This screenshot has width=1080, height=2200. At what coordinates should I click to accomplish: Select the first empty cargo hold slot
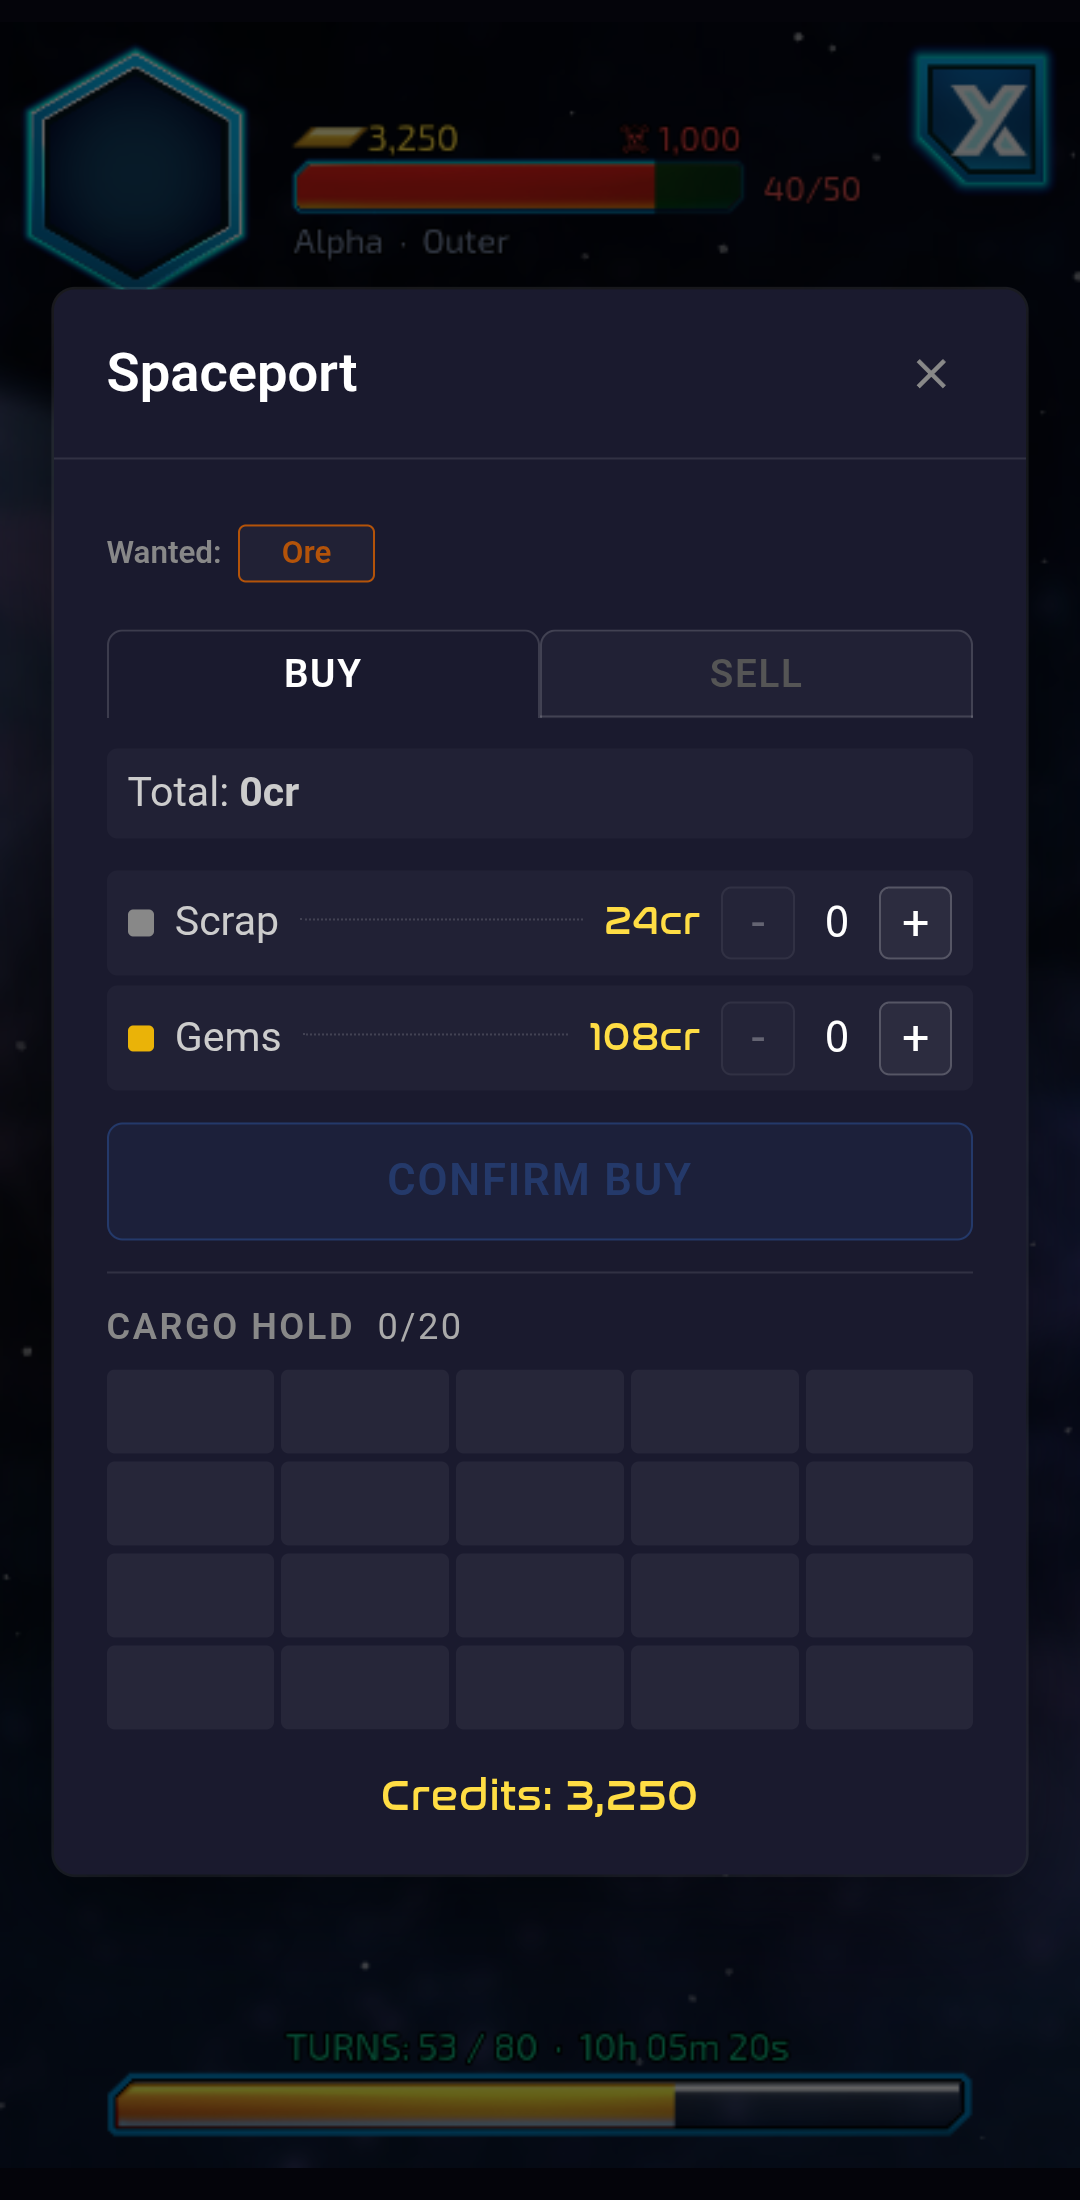190,1411
